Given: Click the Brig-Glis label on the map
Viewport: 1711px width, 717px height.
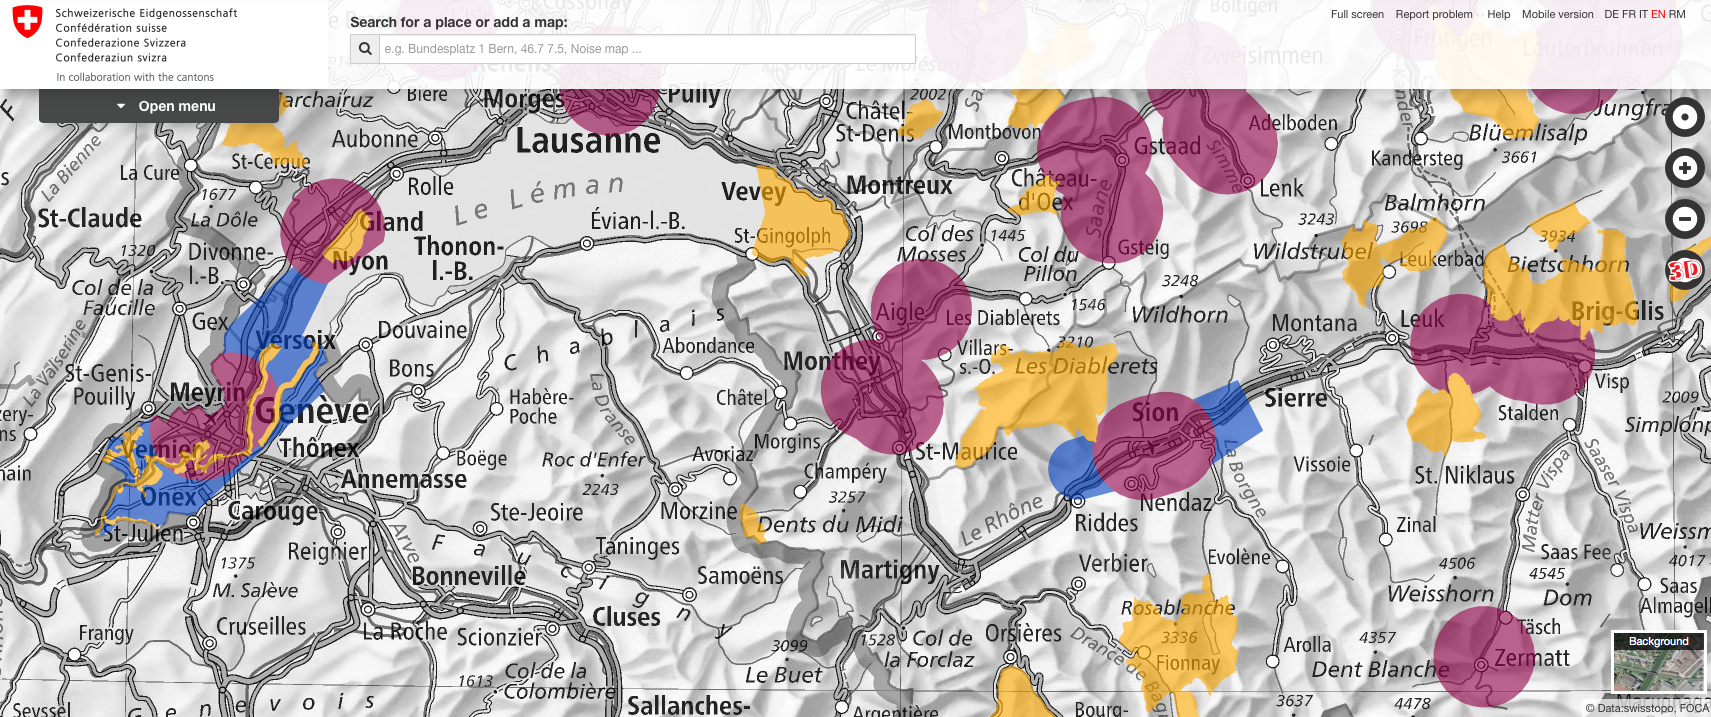Looking at the screenshot, I should 1617,312.
